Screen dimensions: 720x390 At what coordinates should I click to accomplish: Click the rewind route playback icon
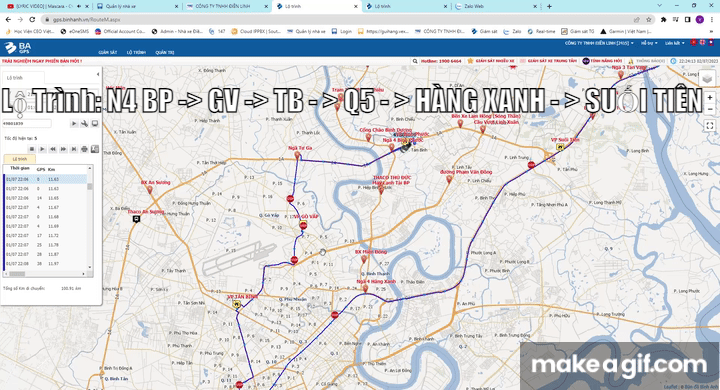53,149
